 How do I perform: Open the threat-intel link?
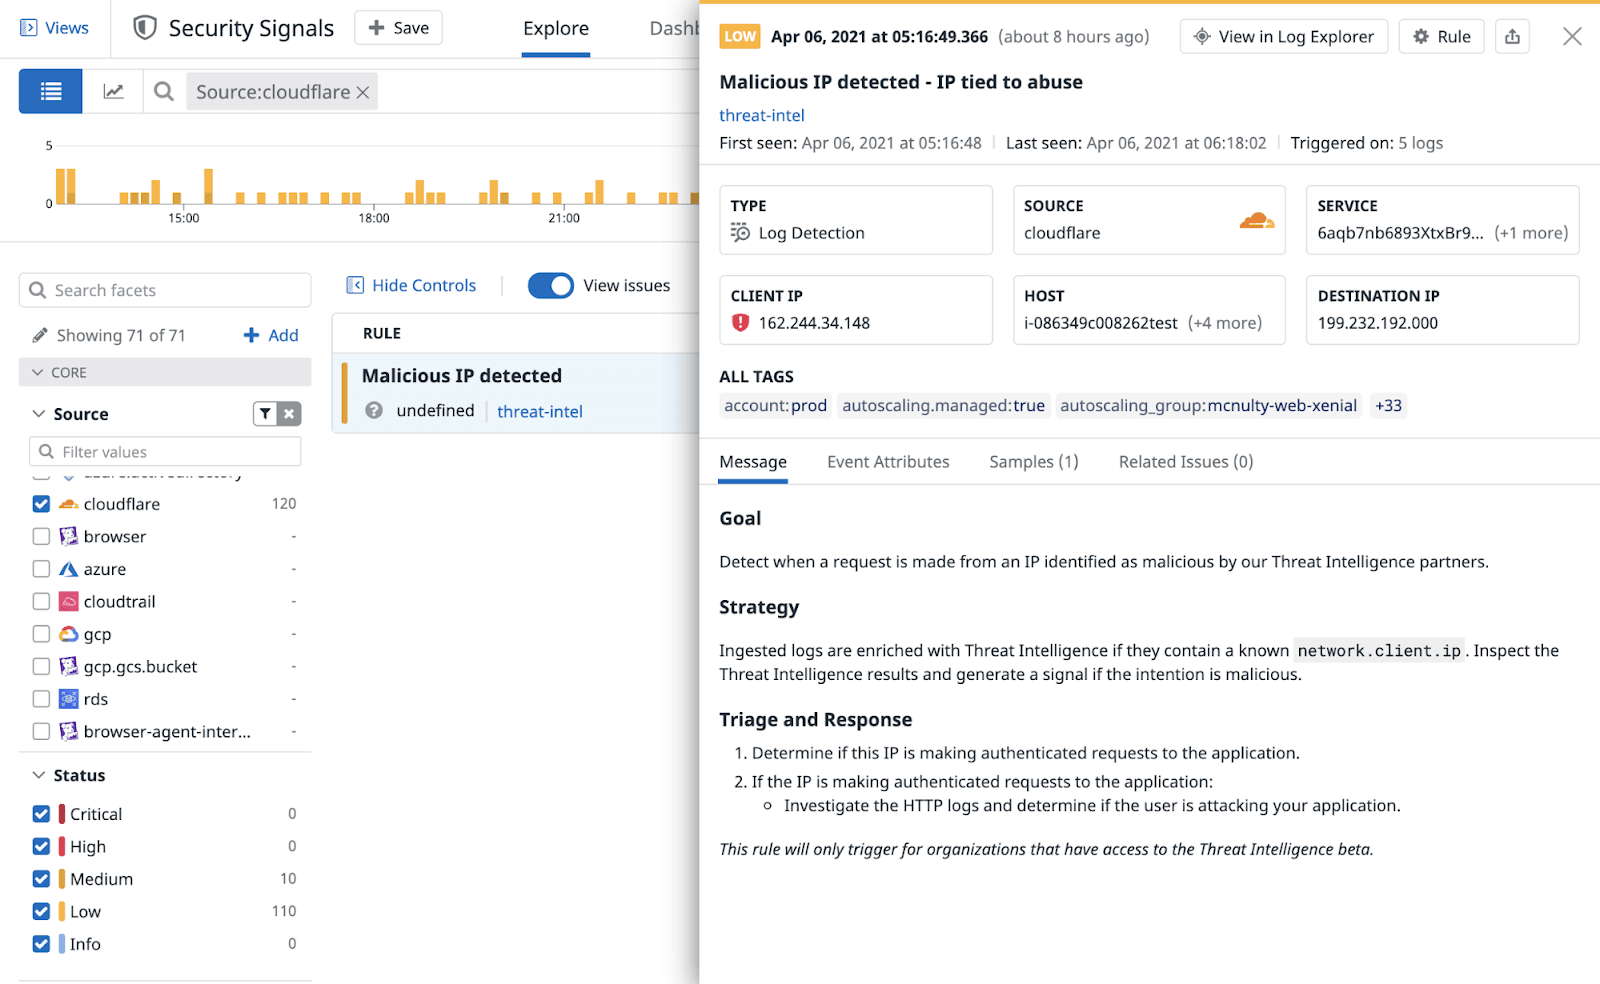(762, 115)
